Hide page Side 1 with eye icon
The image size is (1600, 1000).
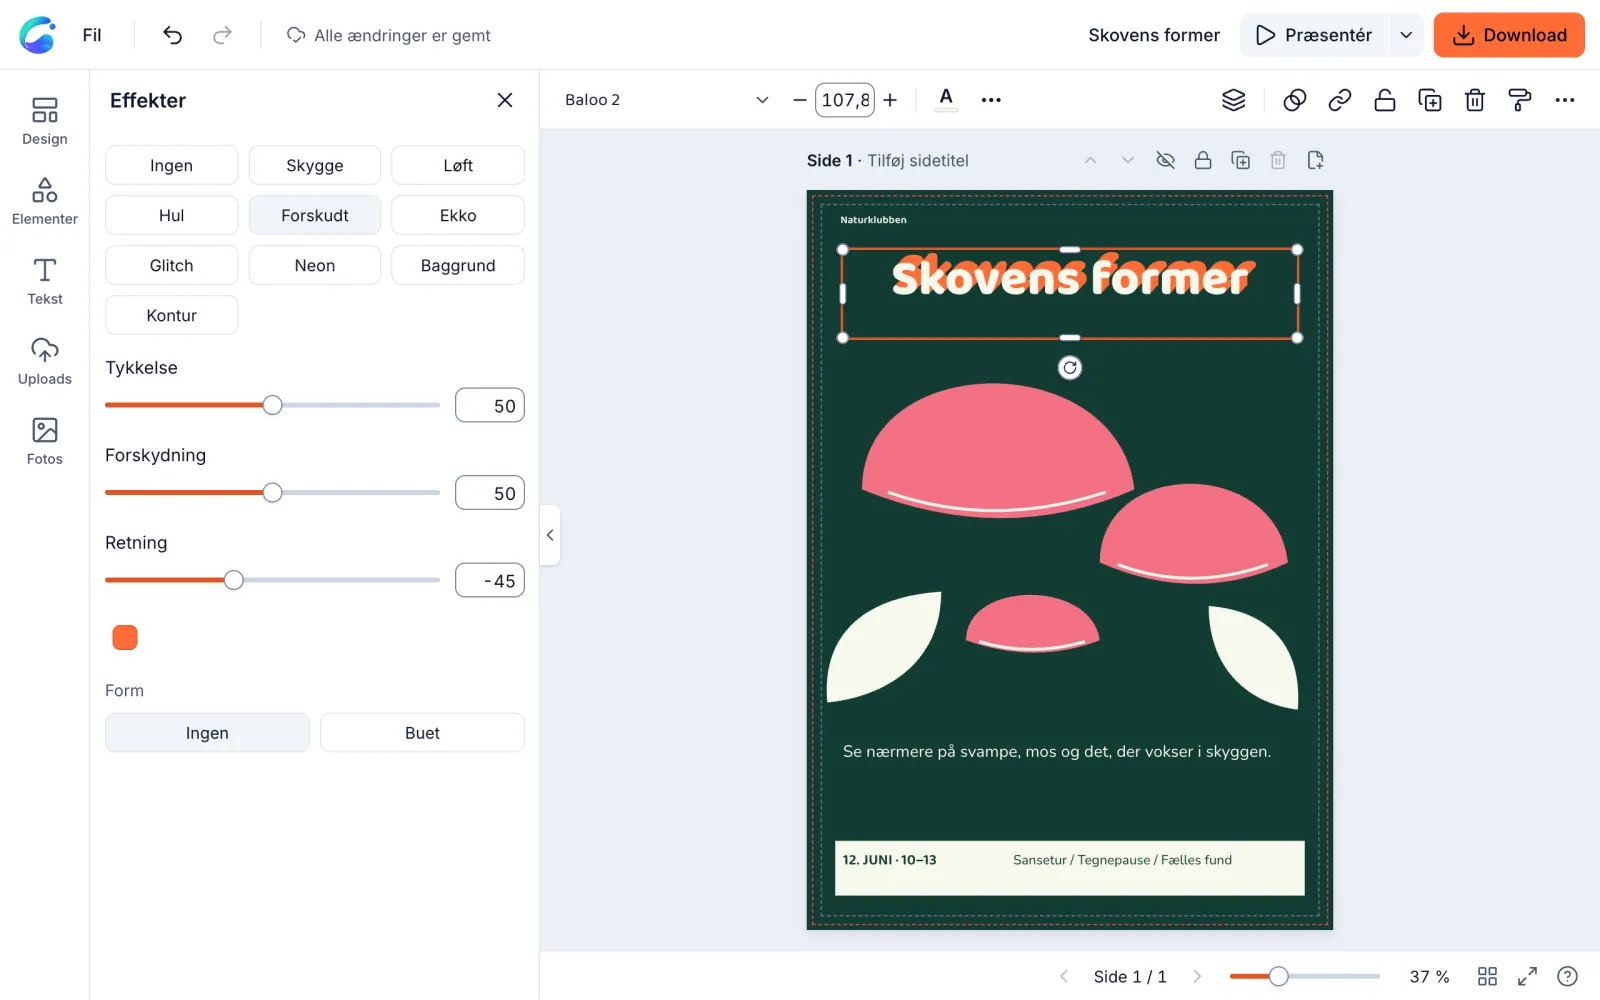pyautogui.click(x=1166, y=160)
